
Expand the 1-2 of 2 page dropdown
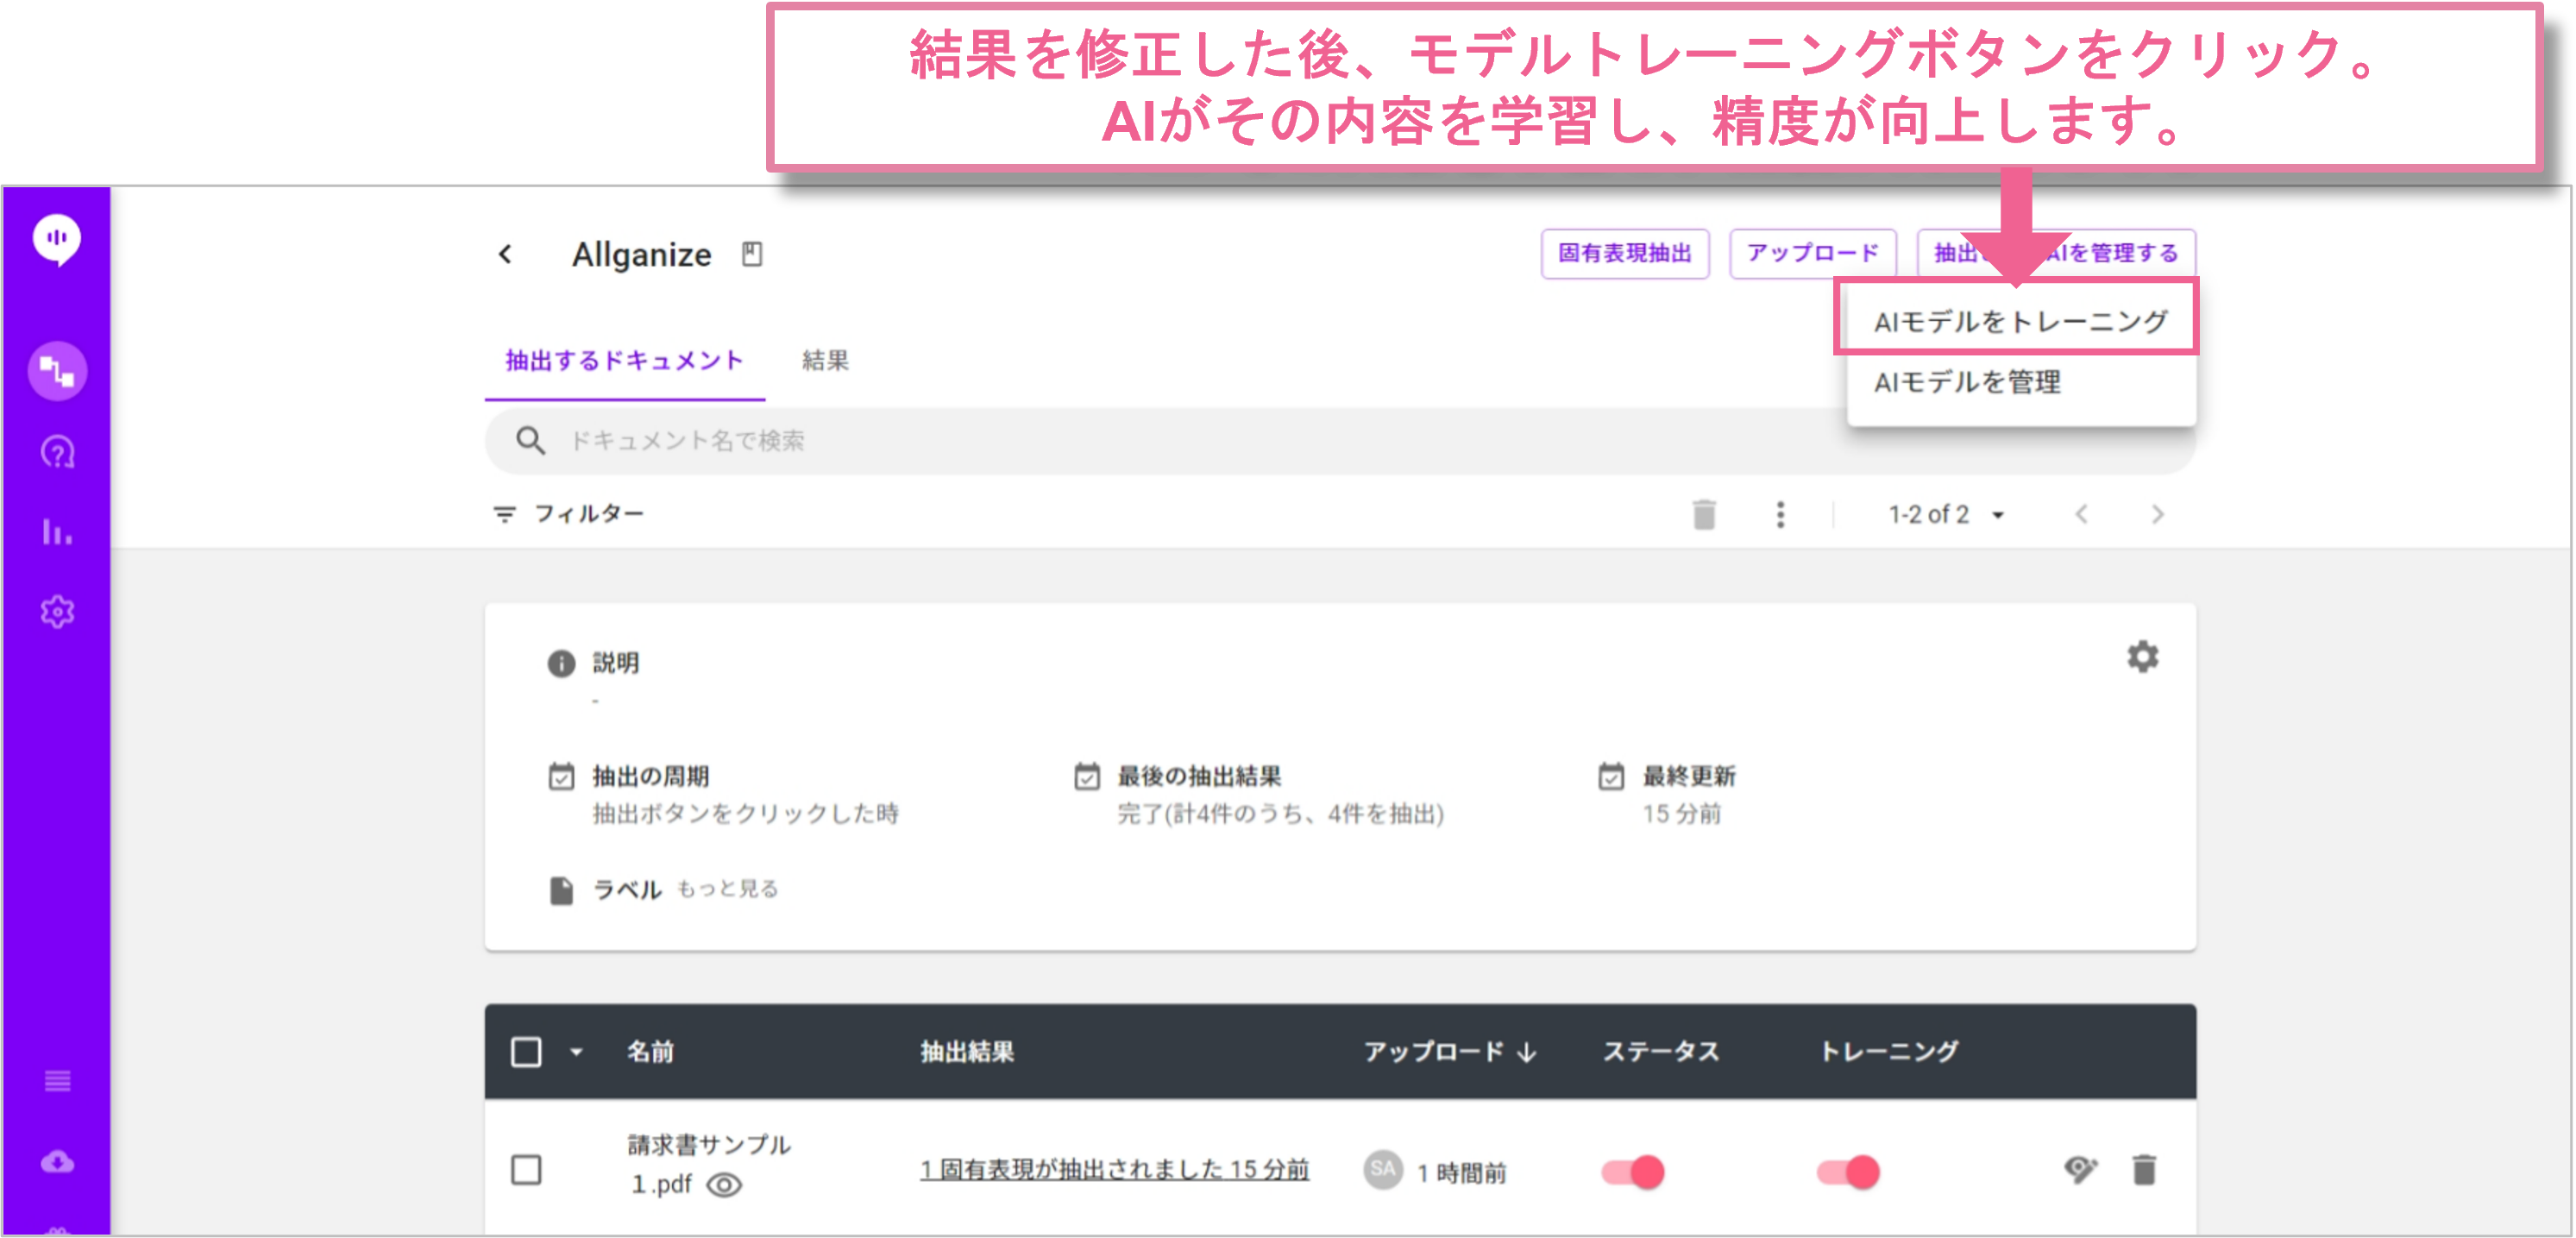coord(1998,515)
